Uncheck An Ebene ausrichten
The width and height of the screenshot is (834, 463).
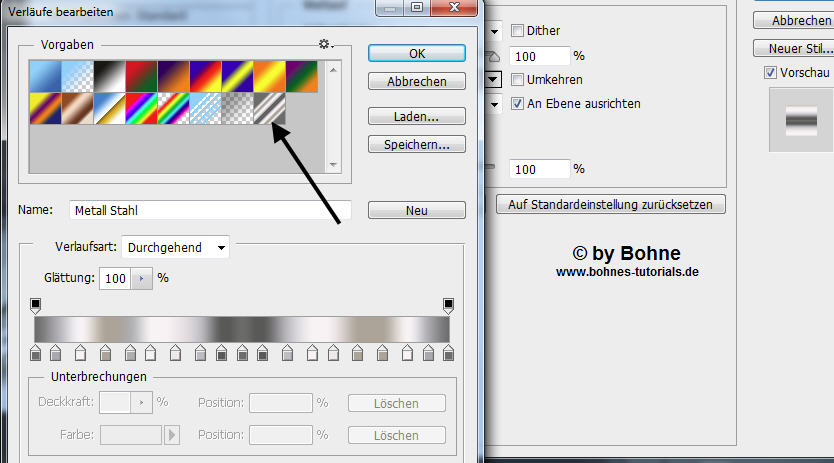pos(518,104)
